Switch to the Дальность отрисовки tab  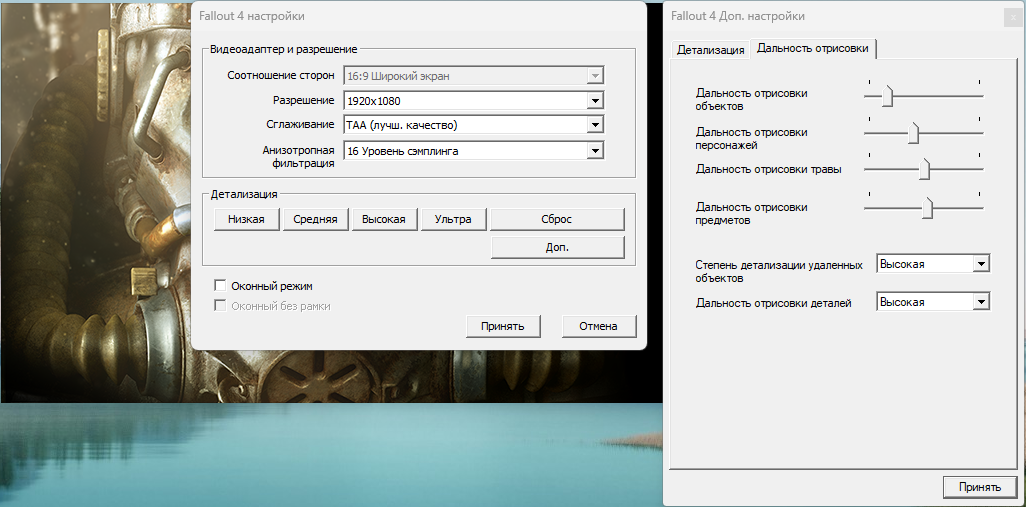(x=813, y=48)
